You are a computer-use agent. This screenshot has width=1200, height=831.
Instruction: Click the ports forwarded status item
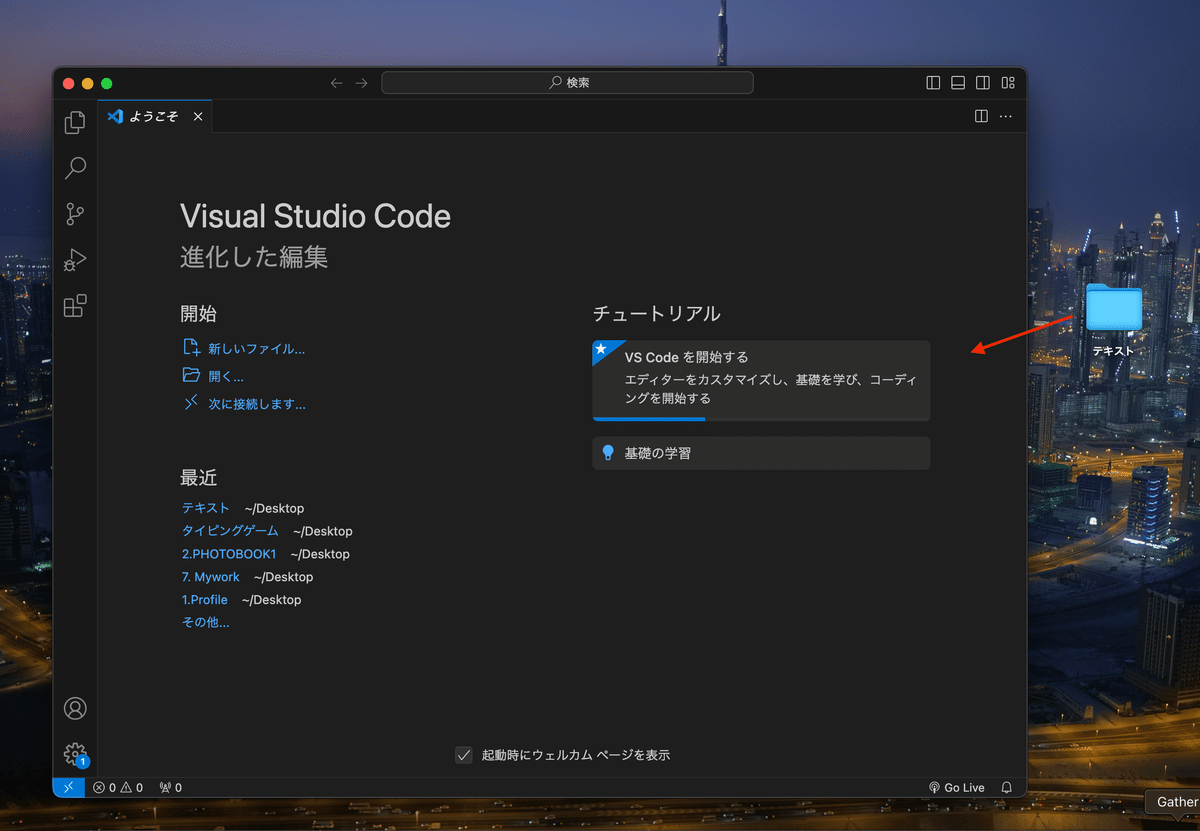(170, 788)
